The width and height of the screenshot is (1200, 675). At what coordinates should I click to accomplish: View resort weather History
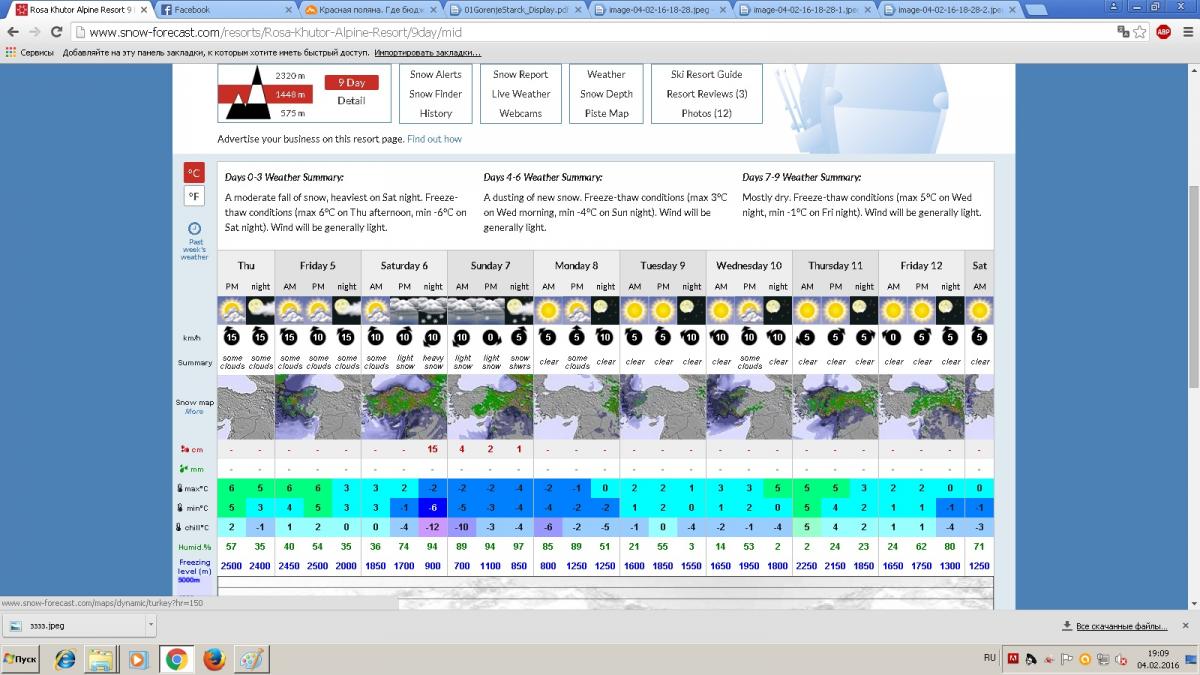436,113
